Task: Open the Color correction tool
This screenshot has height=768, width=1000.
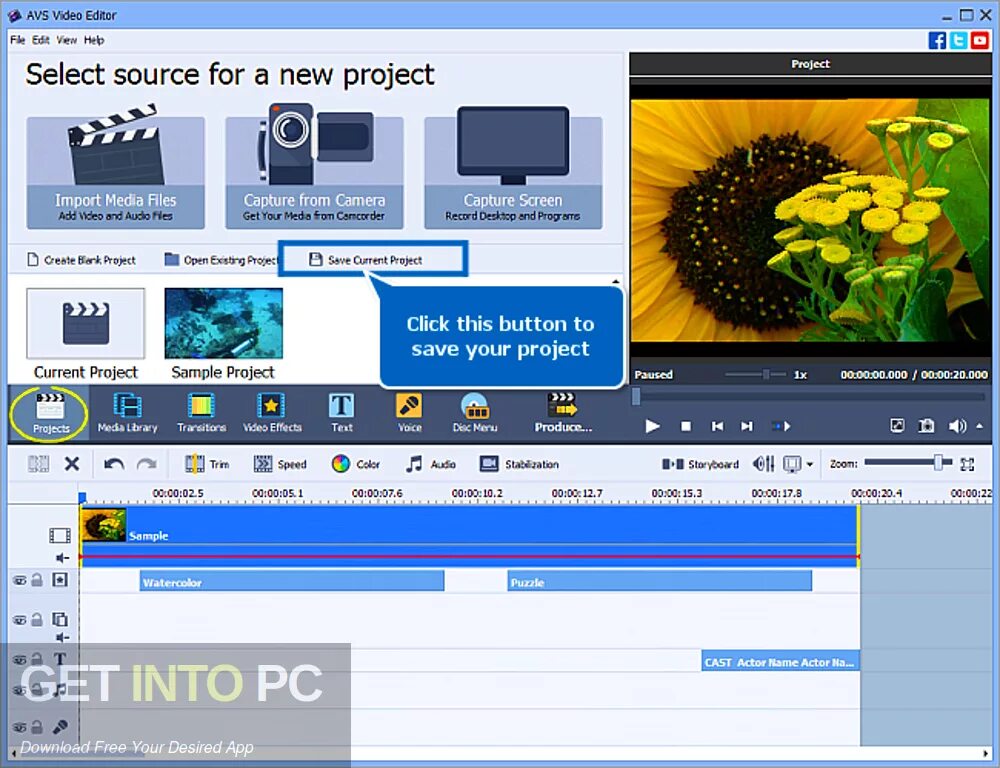Action: pos(355,464)
